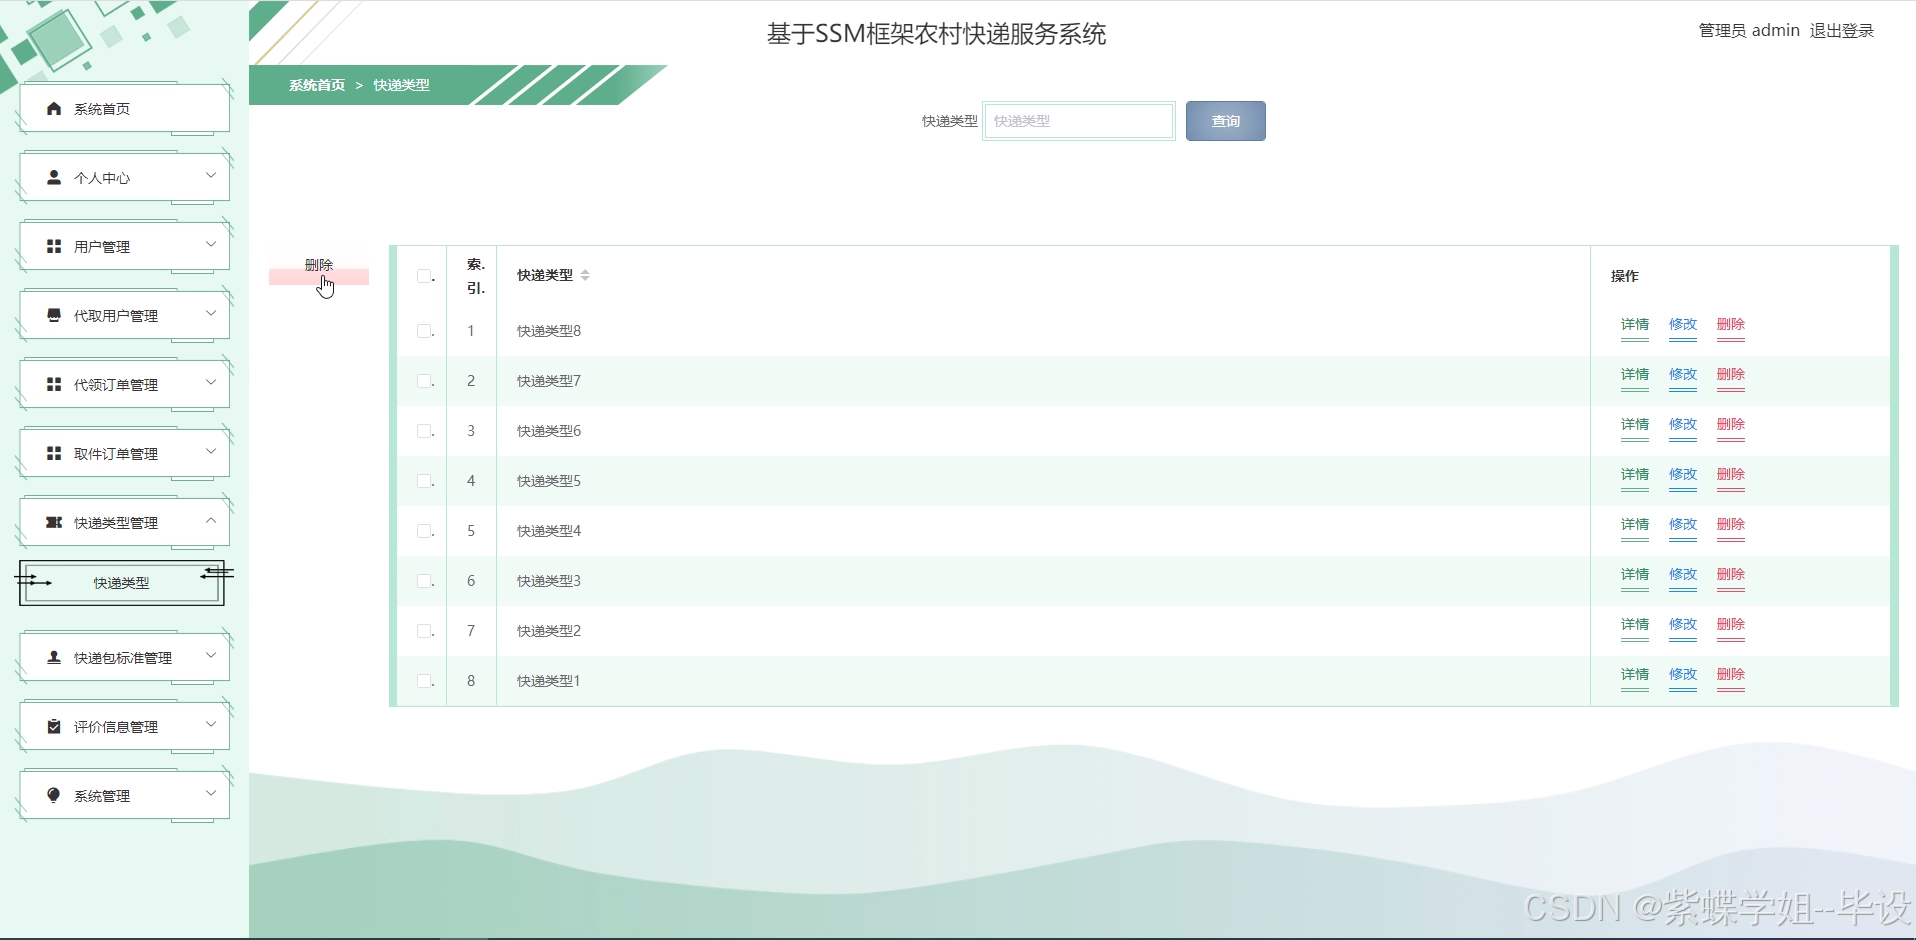Click the grid icon beside 取件订单管理
The width and height of the screenshot is (1916, 940).
tap(54, 453)
